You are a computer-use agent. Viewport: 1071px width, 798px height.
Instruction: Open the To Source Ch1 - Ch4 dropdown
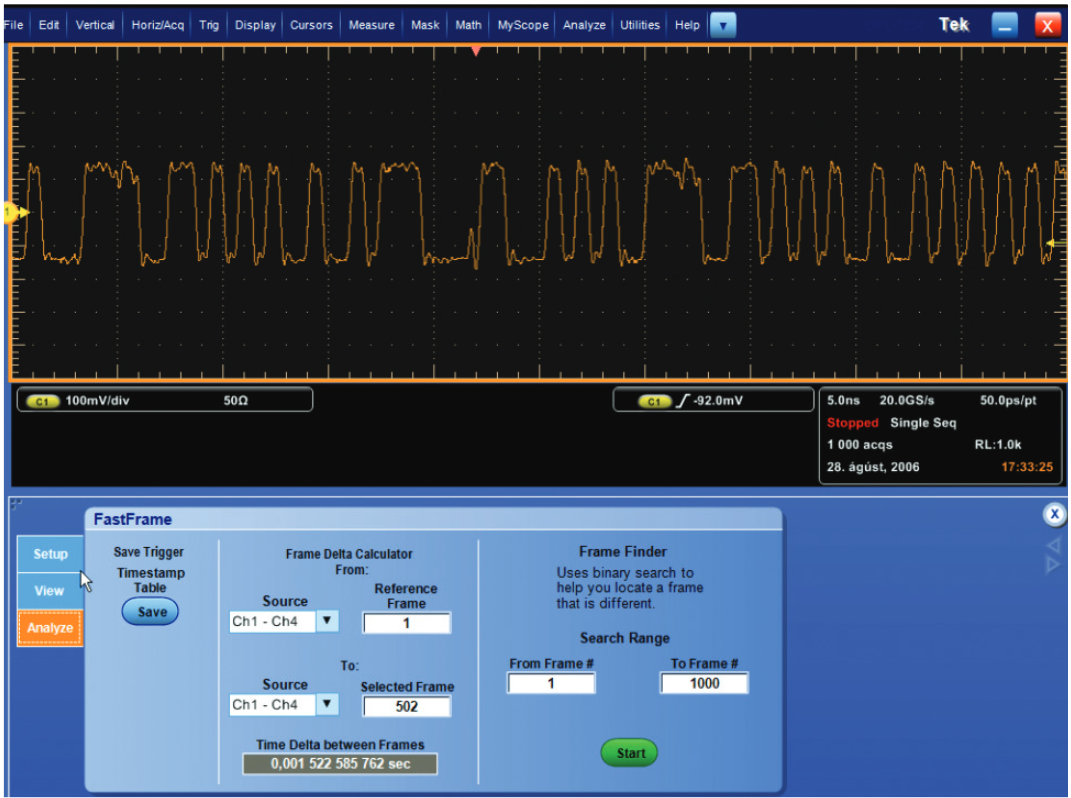[326, 704]
